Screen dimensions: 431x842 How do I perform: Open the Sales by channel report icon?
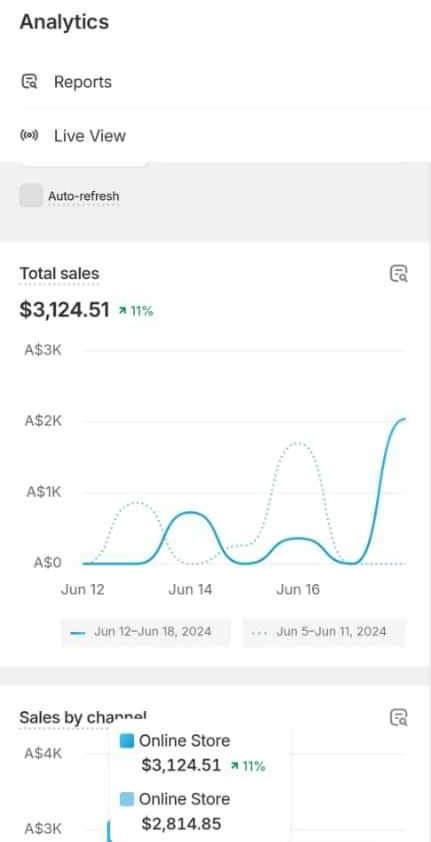398,717
